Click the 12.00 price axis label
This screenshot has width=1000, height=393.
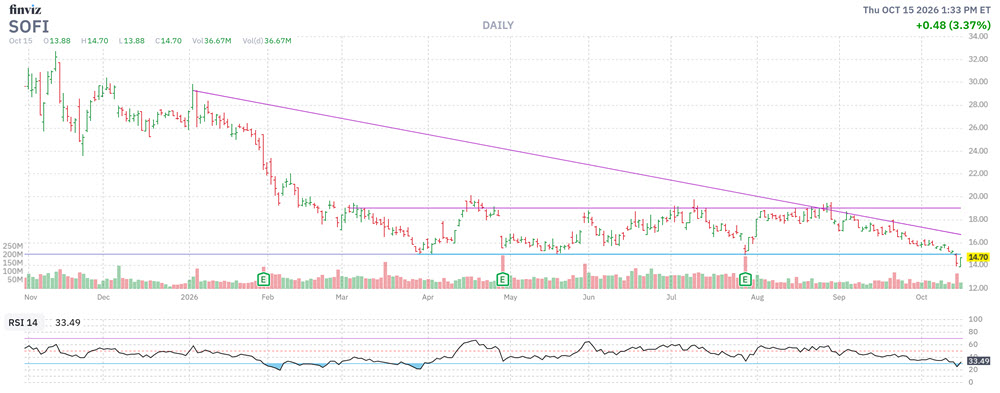[978, 288]
